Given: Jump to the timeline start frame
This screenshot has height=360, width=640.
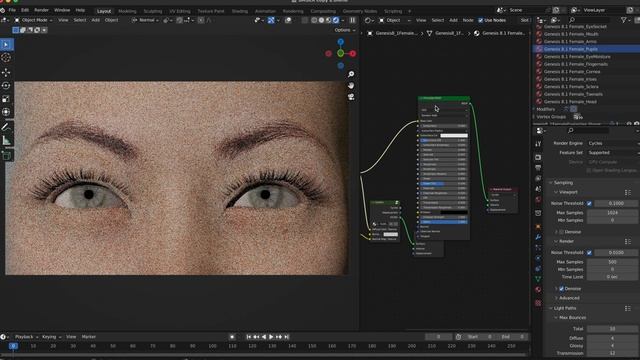Looking at the screenshot, I should point(249,337).
